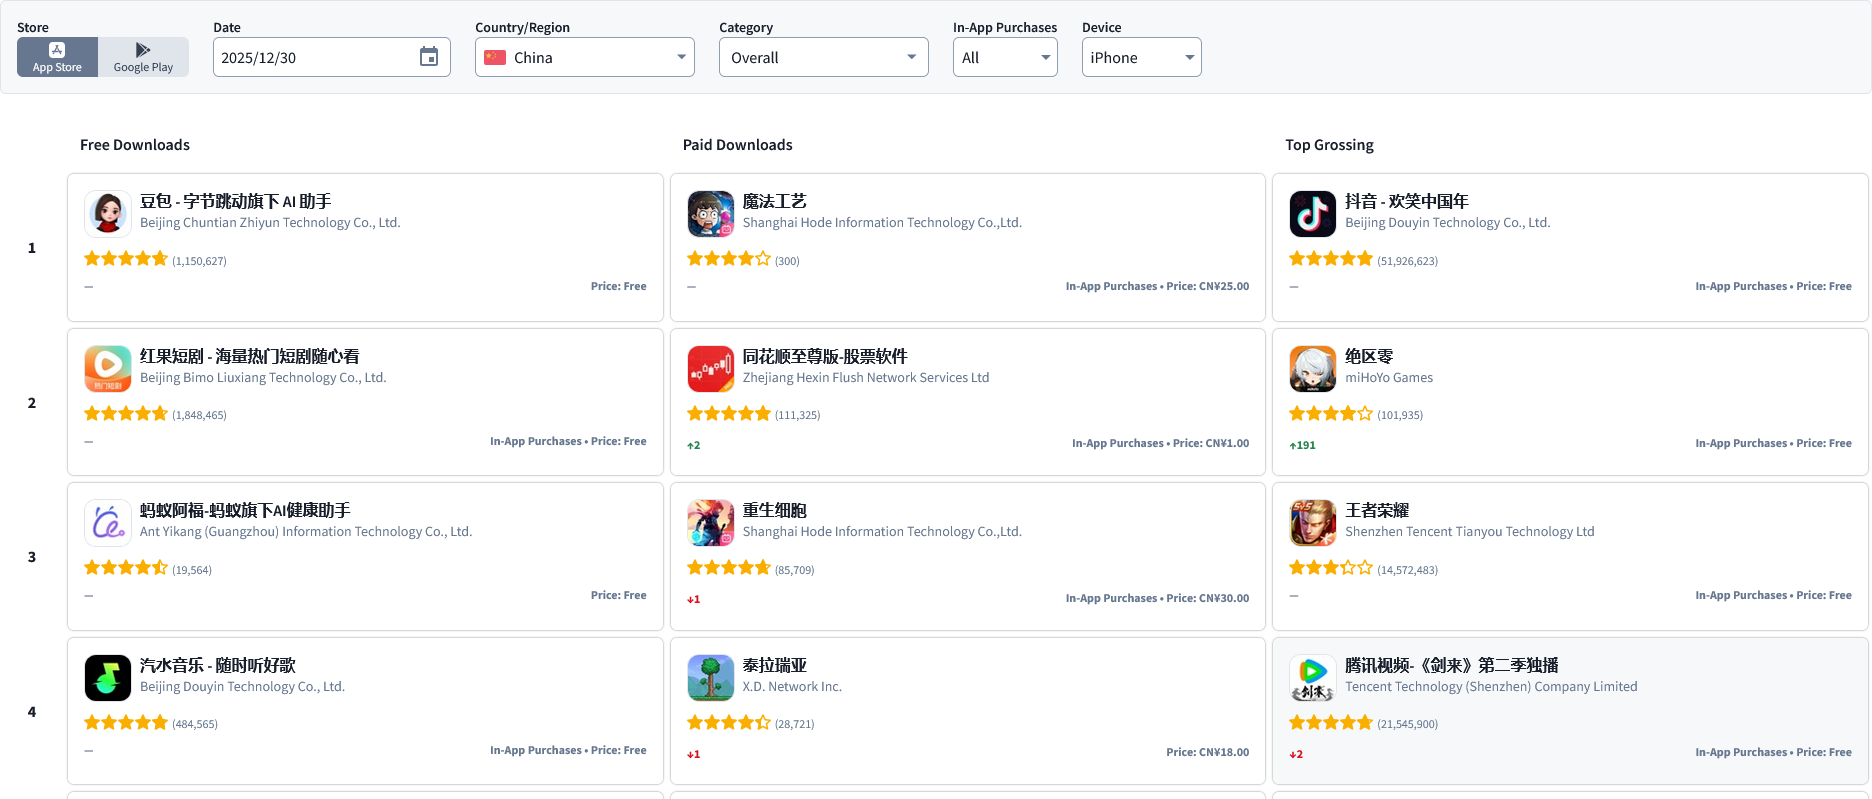This screenshot has width=1872, height=799.
Task: Click the Price: CN¥30.00 label
Action: coord(1208,598)
